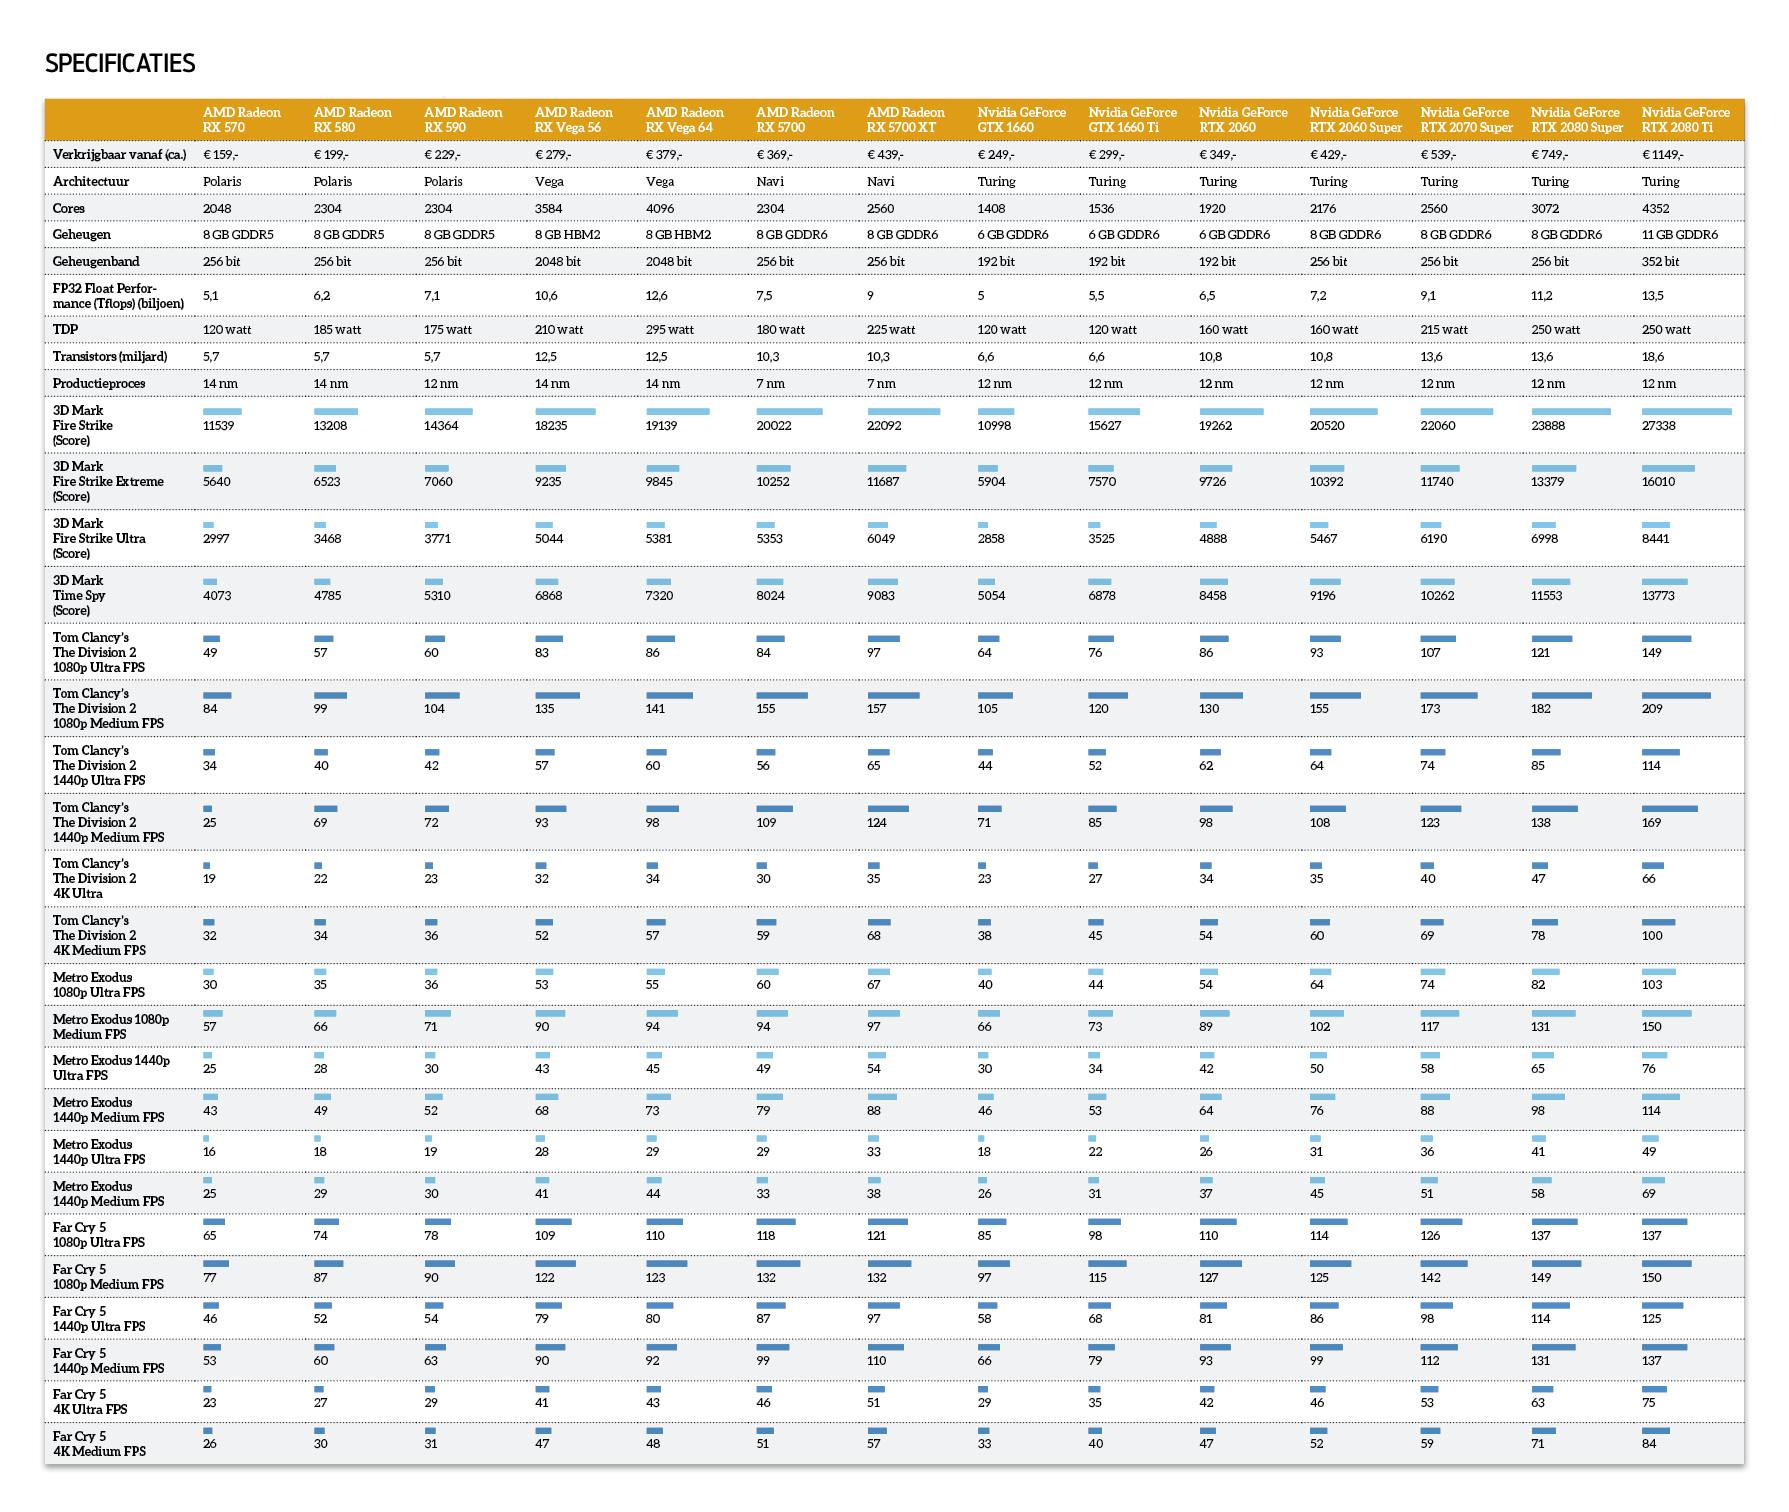
Task: Select the Nvidia GeForce RTX 2080 Super header
Action: (1578, 120)
